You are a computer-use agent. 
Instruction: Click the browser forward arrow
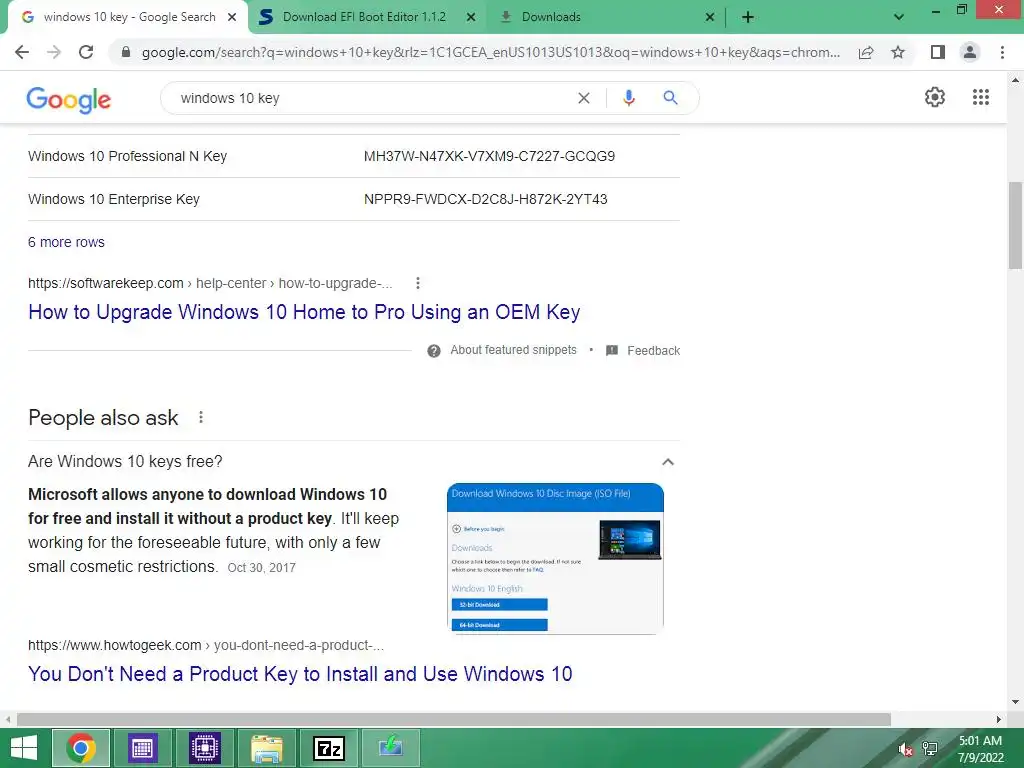[54, 52]
